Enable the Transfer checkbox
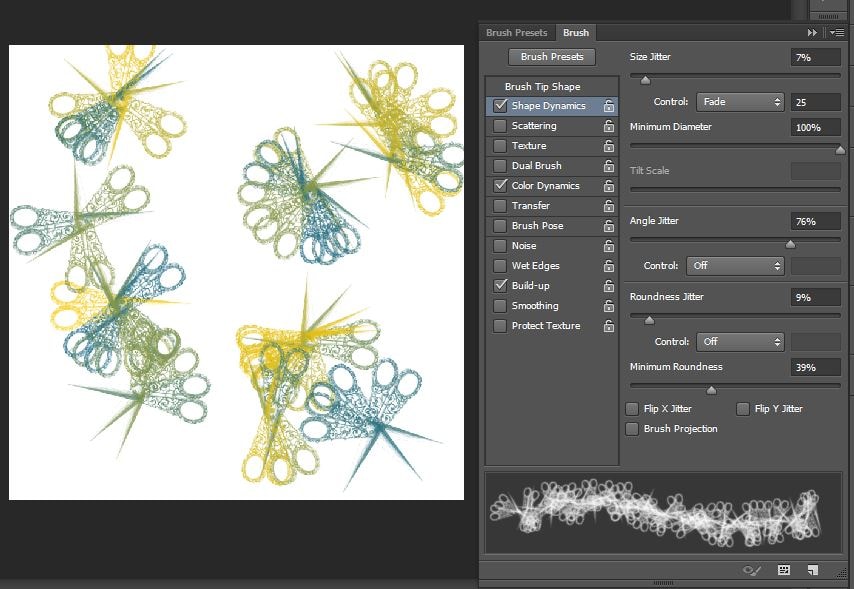This screenshot has width=854, height=589. [500, 206]
